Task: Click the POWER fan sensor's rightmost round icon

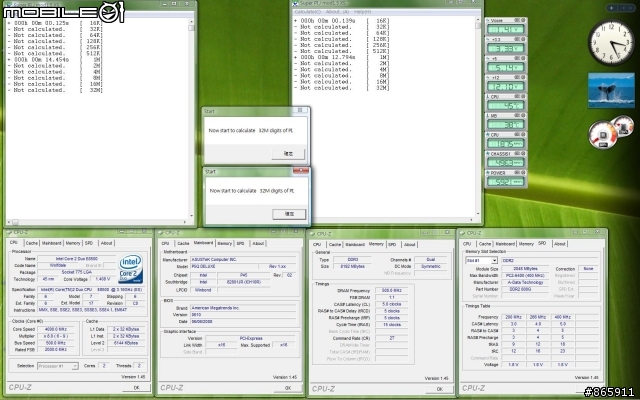Action: coord(523,173)
